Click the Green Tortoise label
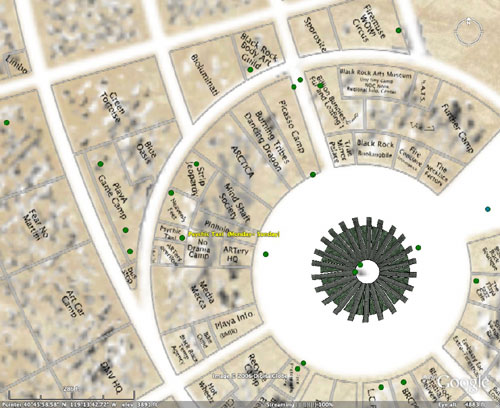Screen dimensions: 500x408 114,107
